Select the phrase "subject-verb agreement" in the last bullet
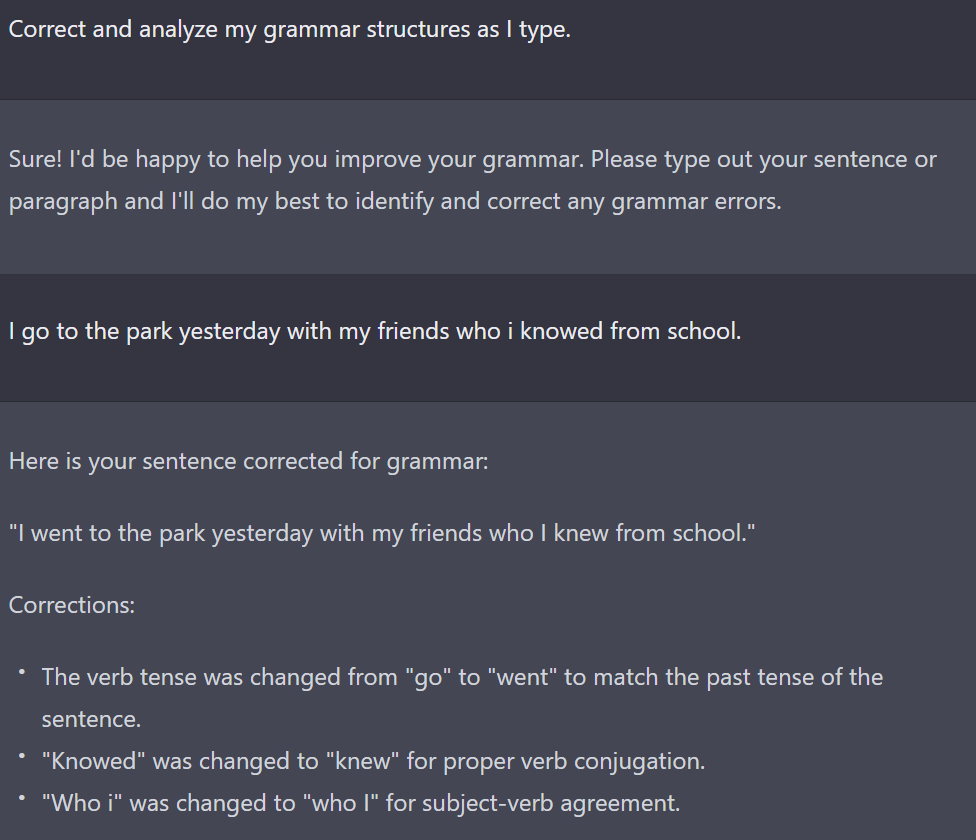The width and height of the screenshot is (976, 840). [x=549, y=803]
